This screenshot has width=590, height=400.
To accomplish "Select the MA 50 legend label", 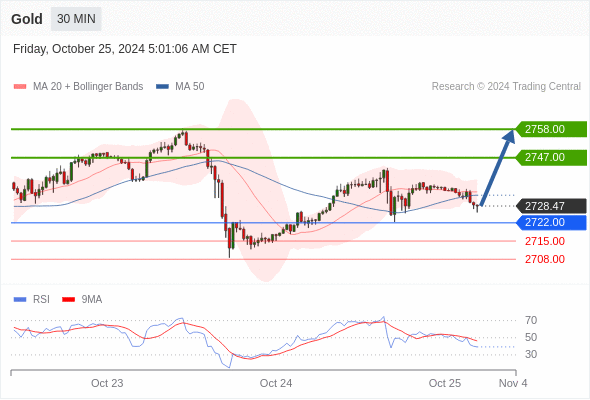I will click(x=190, y=87).
